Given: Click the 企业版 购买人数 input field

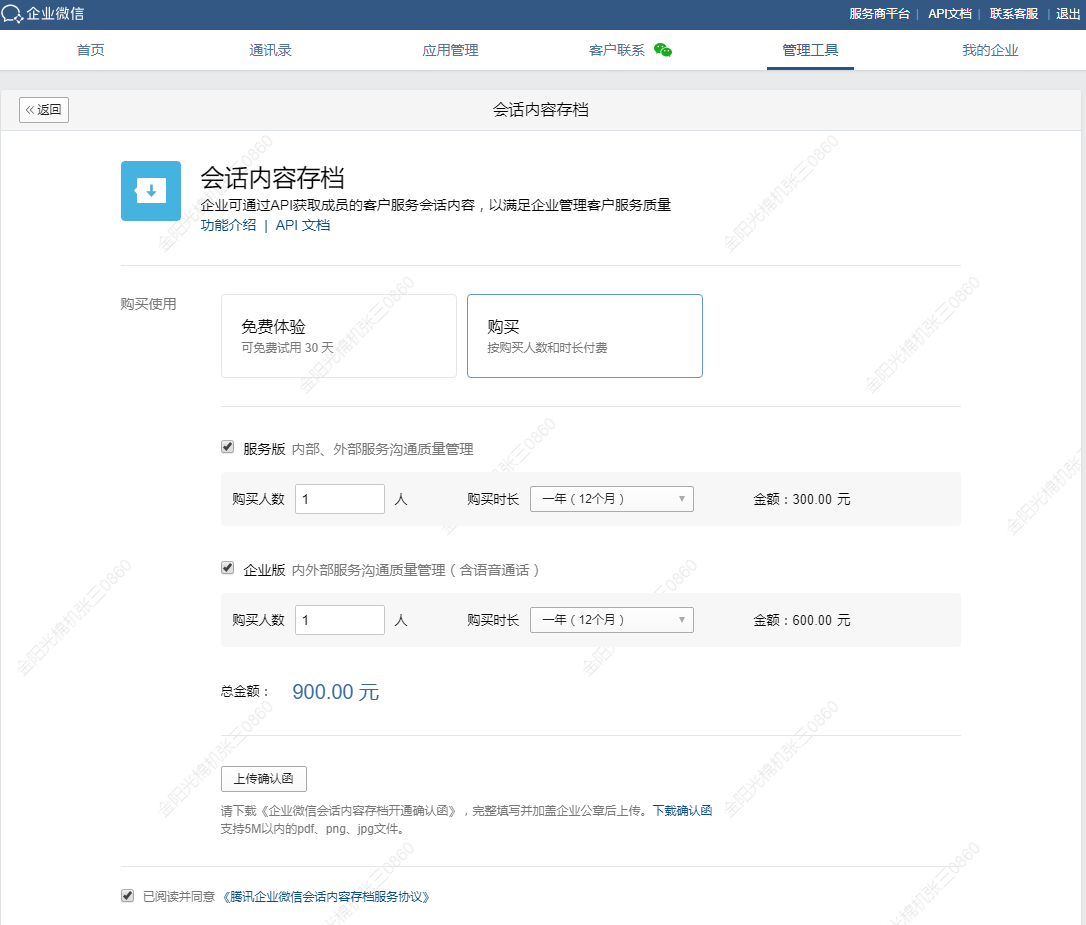Looking at the screenshot, I should 339,620.
